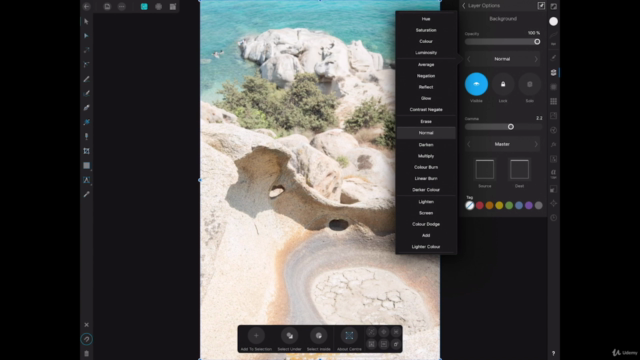
Task: Toggle Solo for the layer
Action: tap(529, 84)
